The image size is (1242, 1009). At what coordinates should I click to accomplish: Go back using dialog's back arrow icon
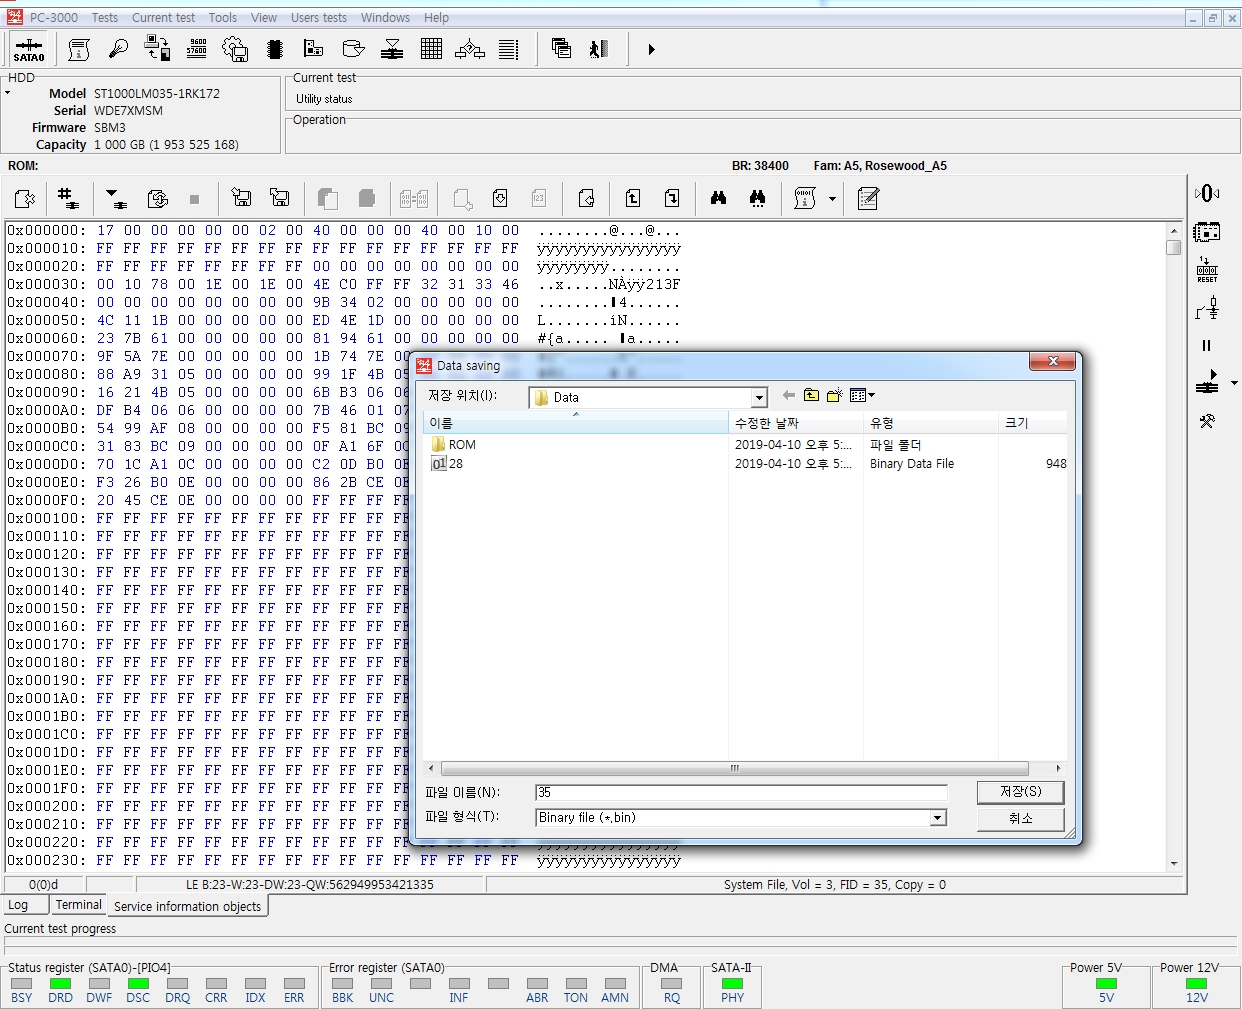pos(789,396)
